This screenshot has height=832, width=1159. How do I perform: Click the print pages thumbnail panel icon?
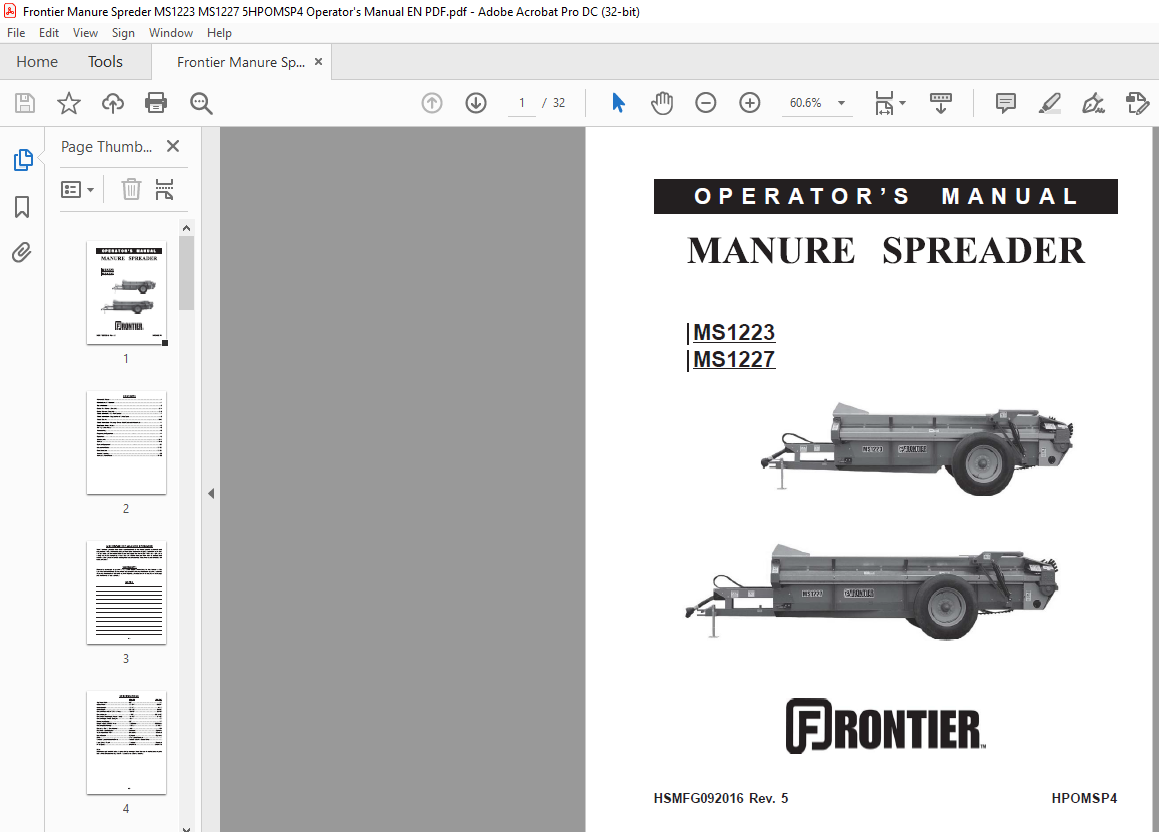pos(164,189)
